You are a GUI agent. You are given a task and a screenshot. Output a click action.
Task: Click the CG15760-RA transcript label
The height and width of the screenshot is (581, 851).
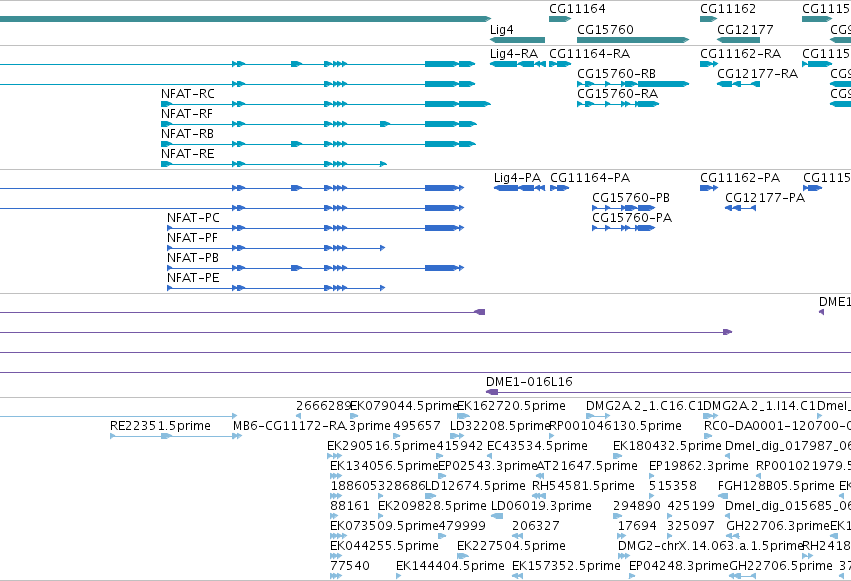pos(618,93)
